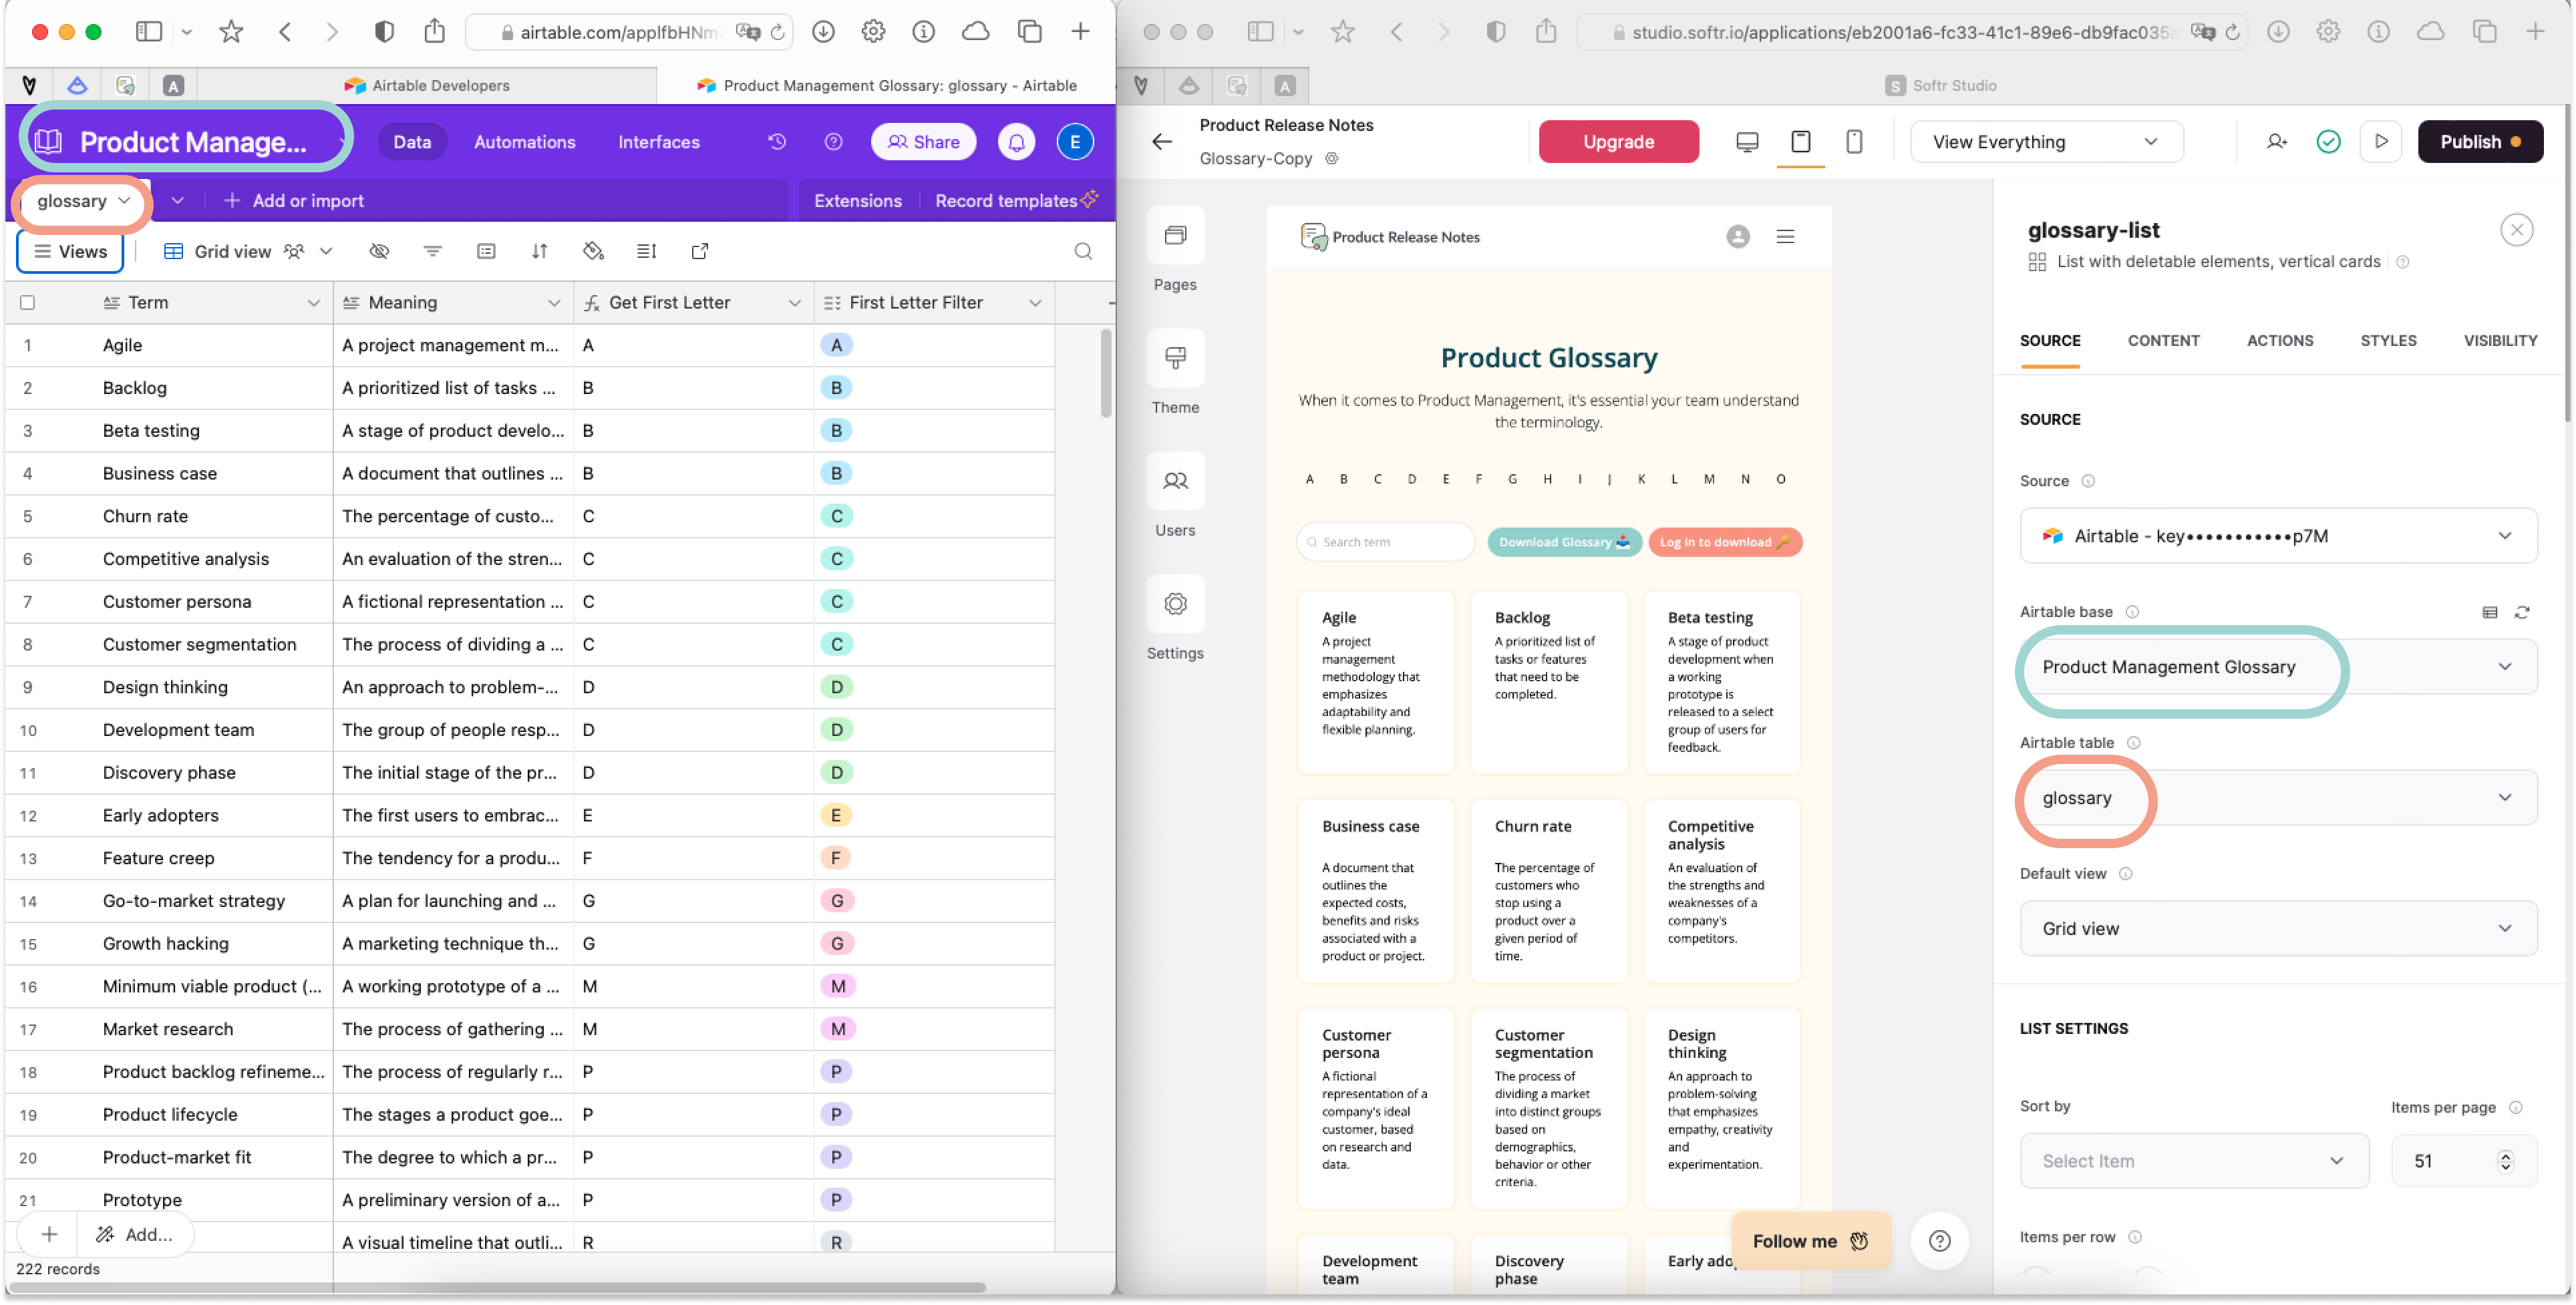Click the Softr preview play button
This screenshot has height=1305, width=2576.
(2381, 142)
